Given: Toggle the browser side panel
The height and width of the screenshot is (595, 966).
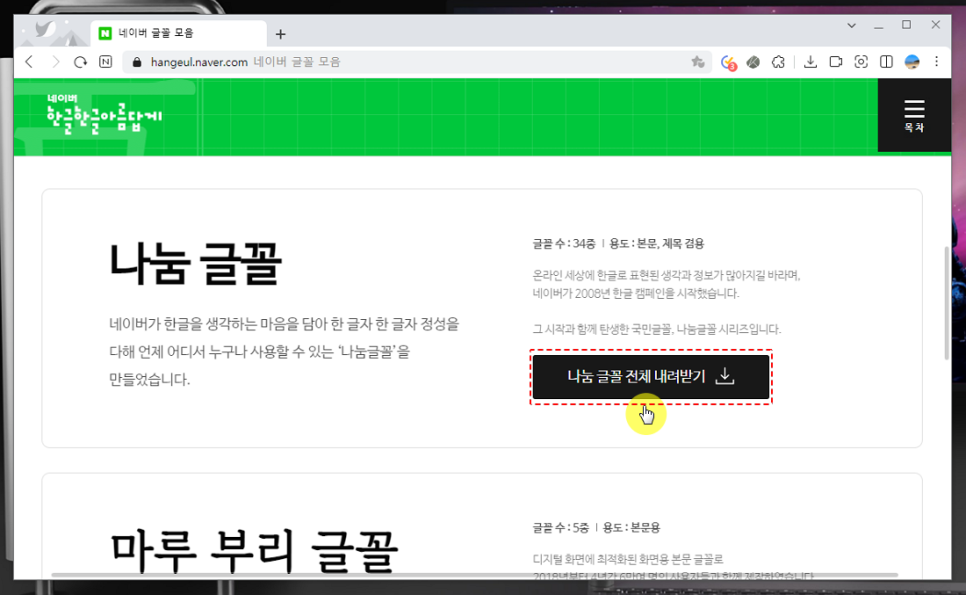Looking at the screenshot, I should coord(886,62).
